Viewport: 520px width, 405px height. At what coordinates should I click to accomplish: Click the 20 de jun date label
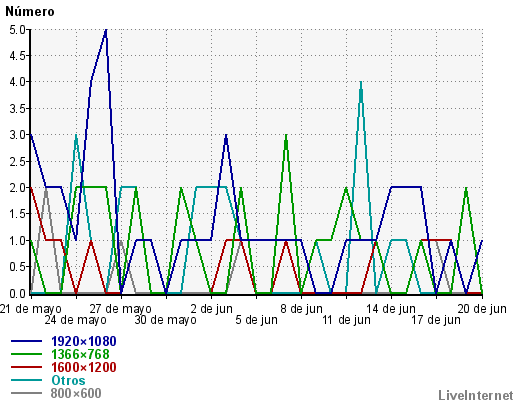[482, 309]
